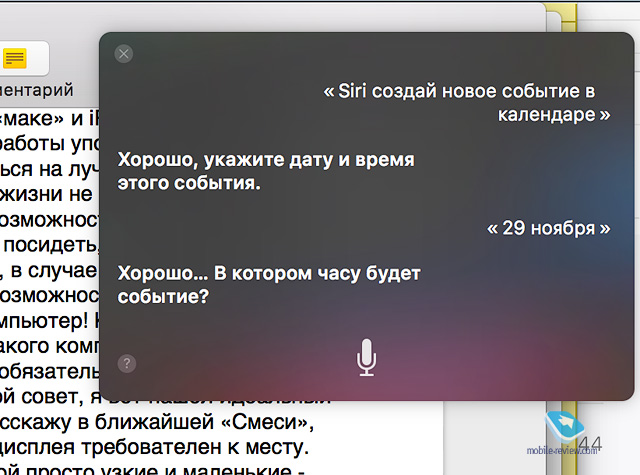Click Siri reply «Хорошо, укажите дату и время»
Image resolution: width=640 pixels, height=475 pixels.
click(x=266, y=171)
